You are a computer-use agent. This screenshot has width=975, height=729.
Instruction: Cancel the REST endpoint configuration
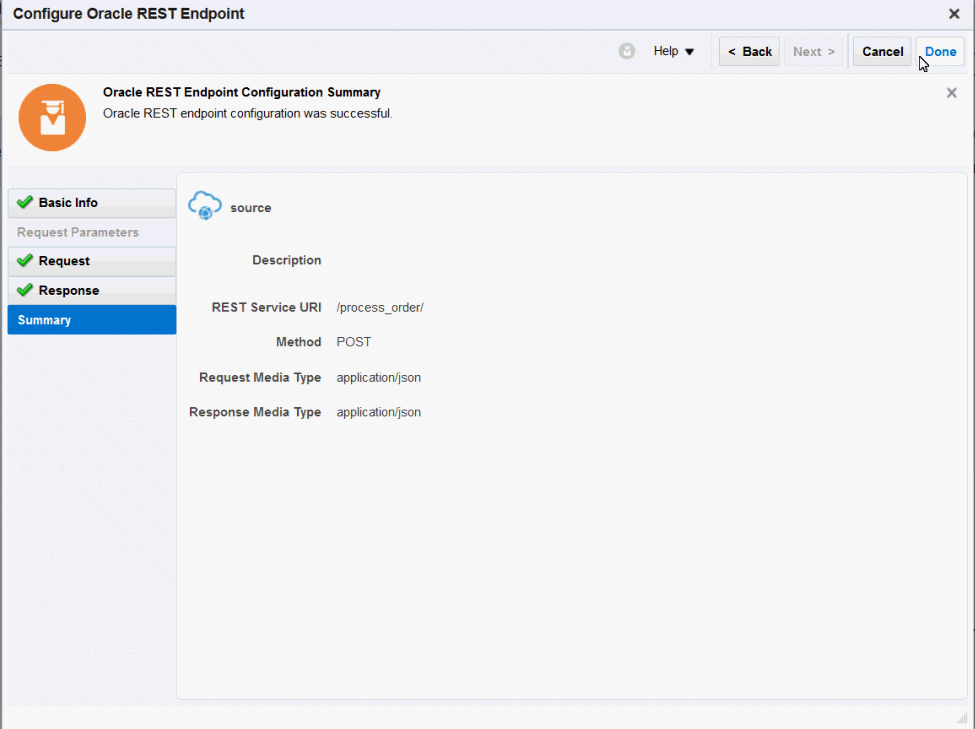pos(882,52)
